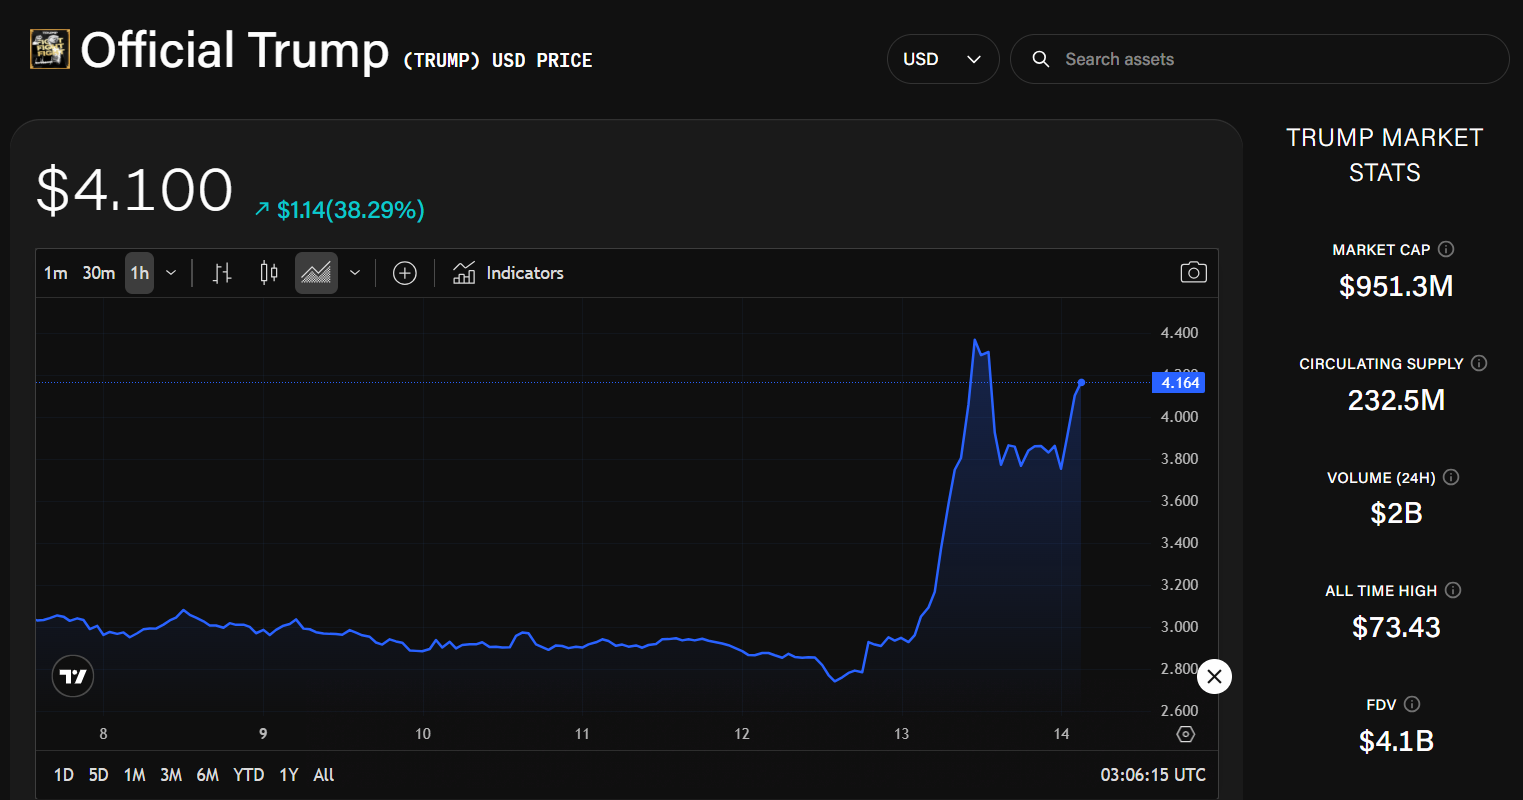Viewport: 1523px width, 800px height.
Task: Set chart range to YTD
Action: pyautogui.click(x=248, y=775)
